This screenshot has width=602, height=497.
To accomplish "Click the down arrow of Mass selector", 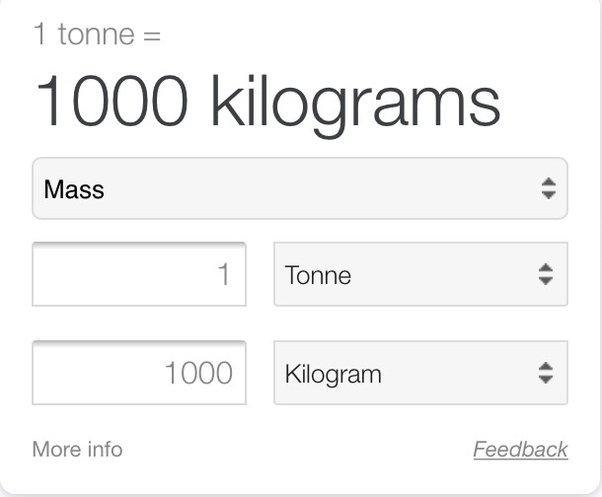I will pyautogui.click(x=549, y=195).
